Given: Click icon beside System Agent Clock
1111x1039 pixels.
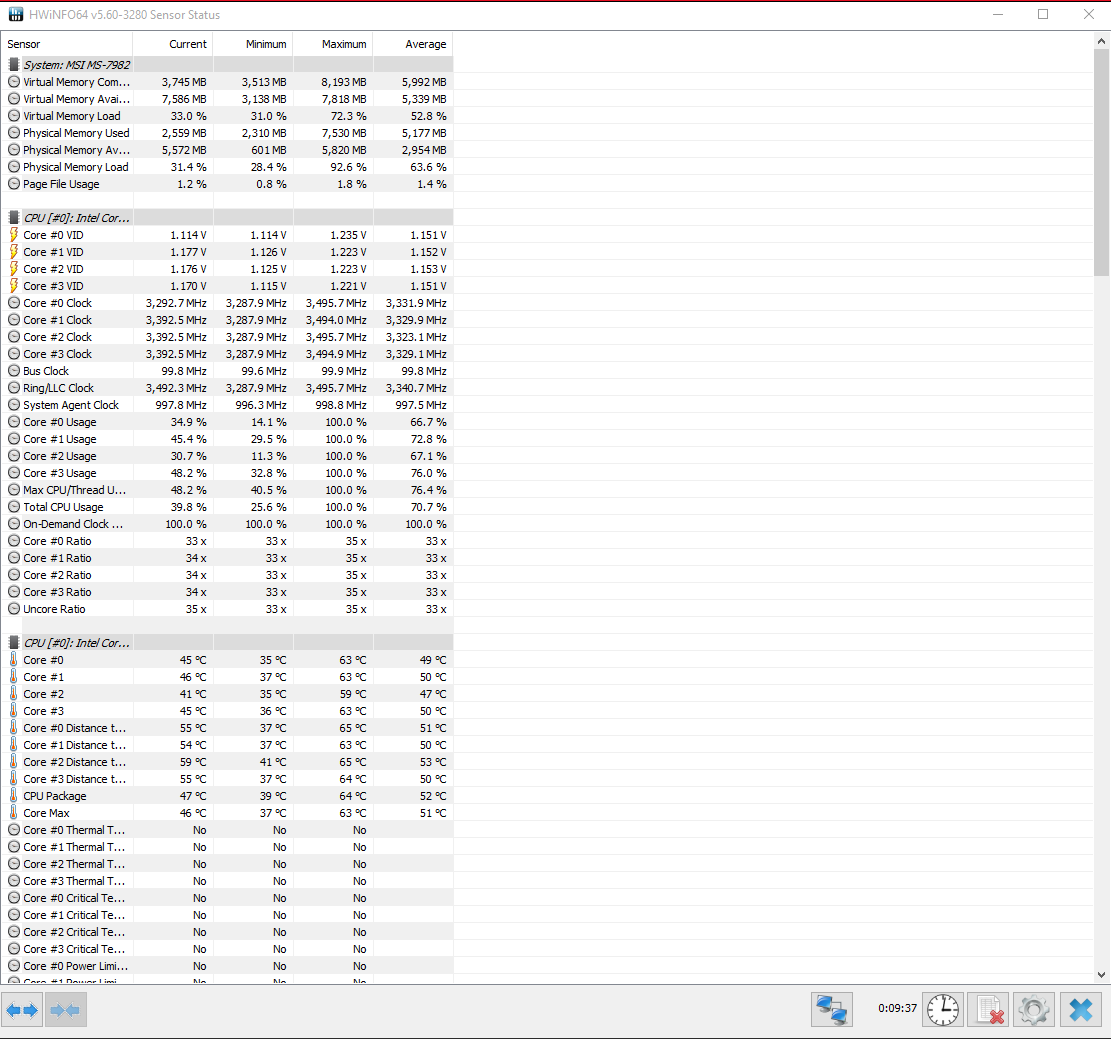Looking at the screenshot, I should click(13, 405).
